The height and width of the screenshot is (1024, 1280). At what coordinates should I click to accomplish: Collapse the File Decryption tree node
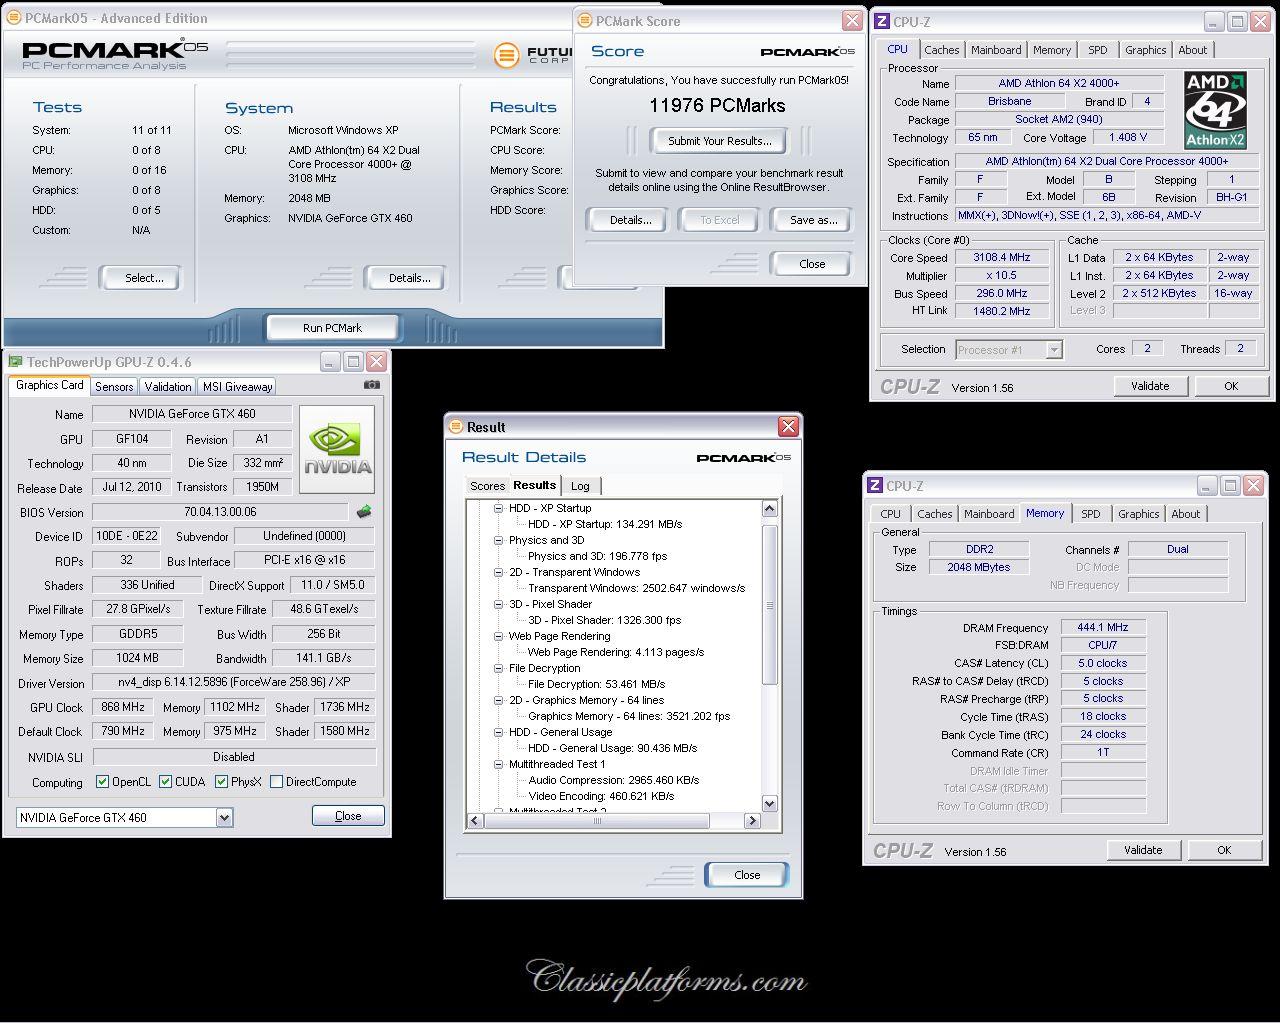point(498,668)
